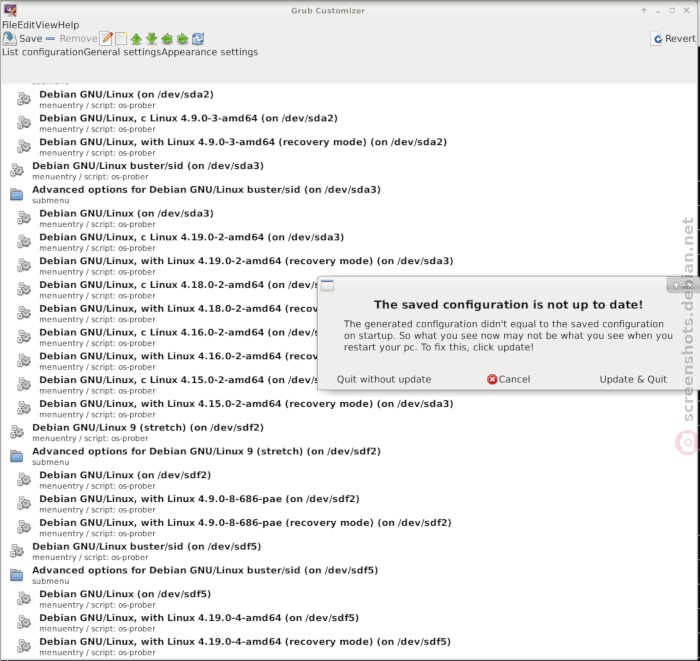Select Debian GNU/Linux (on /dev/sda2) entry
Viewport: 700px width, 661px height.
pyautogui.click(x=126, y=100)
